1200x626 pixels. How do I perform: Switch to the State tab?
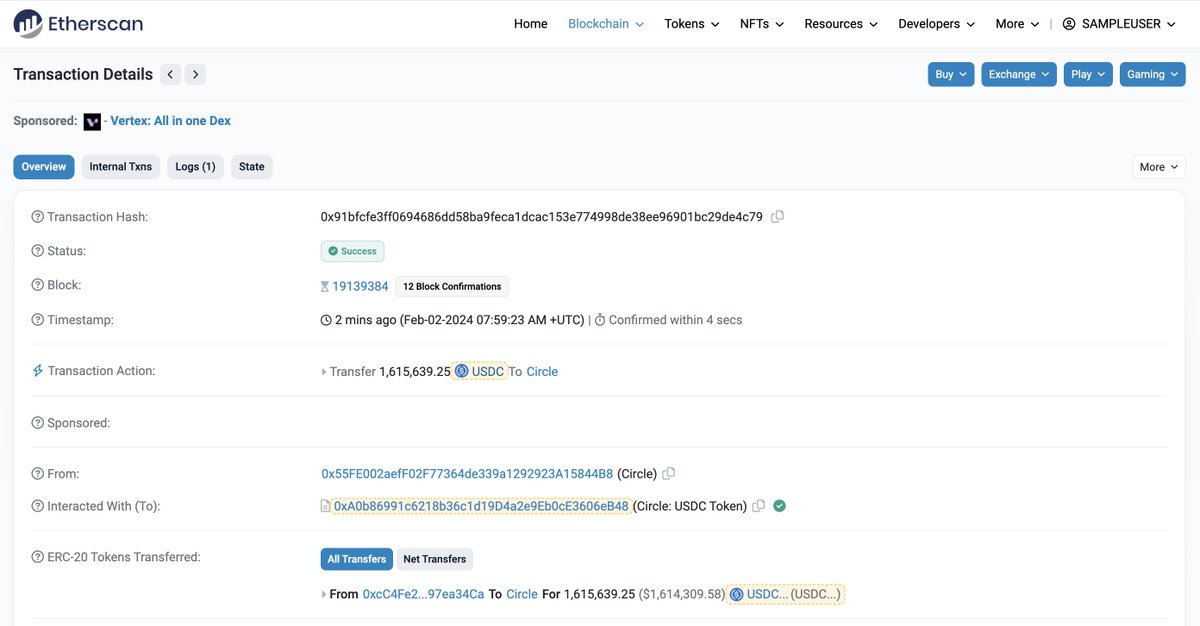(252, 167)
